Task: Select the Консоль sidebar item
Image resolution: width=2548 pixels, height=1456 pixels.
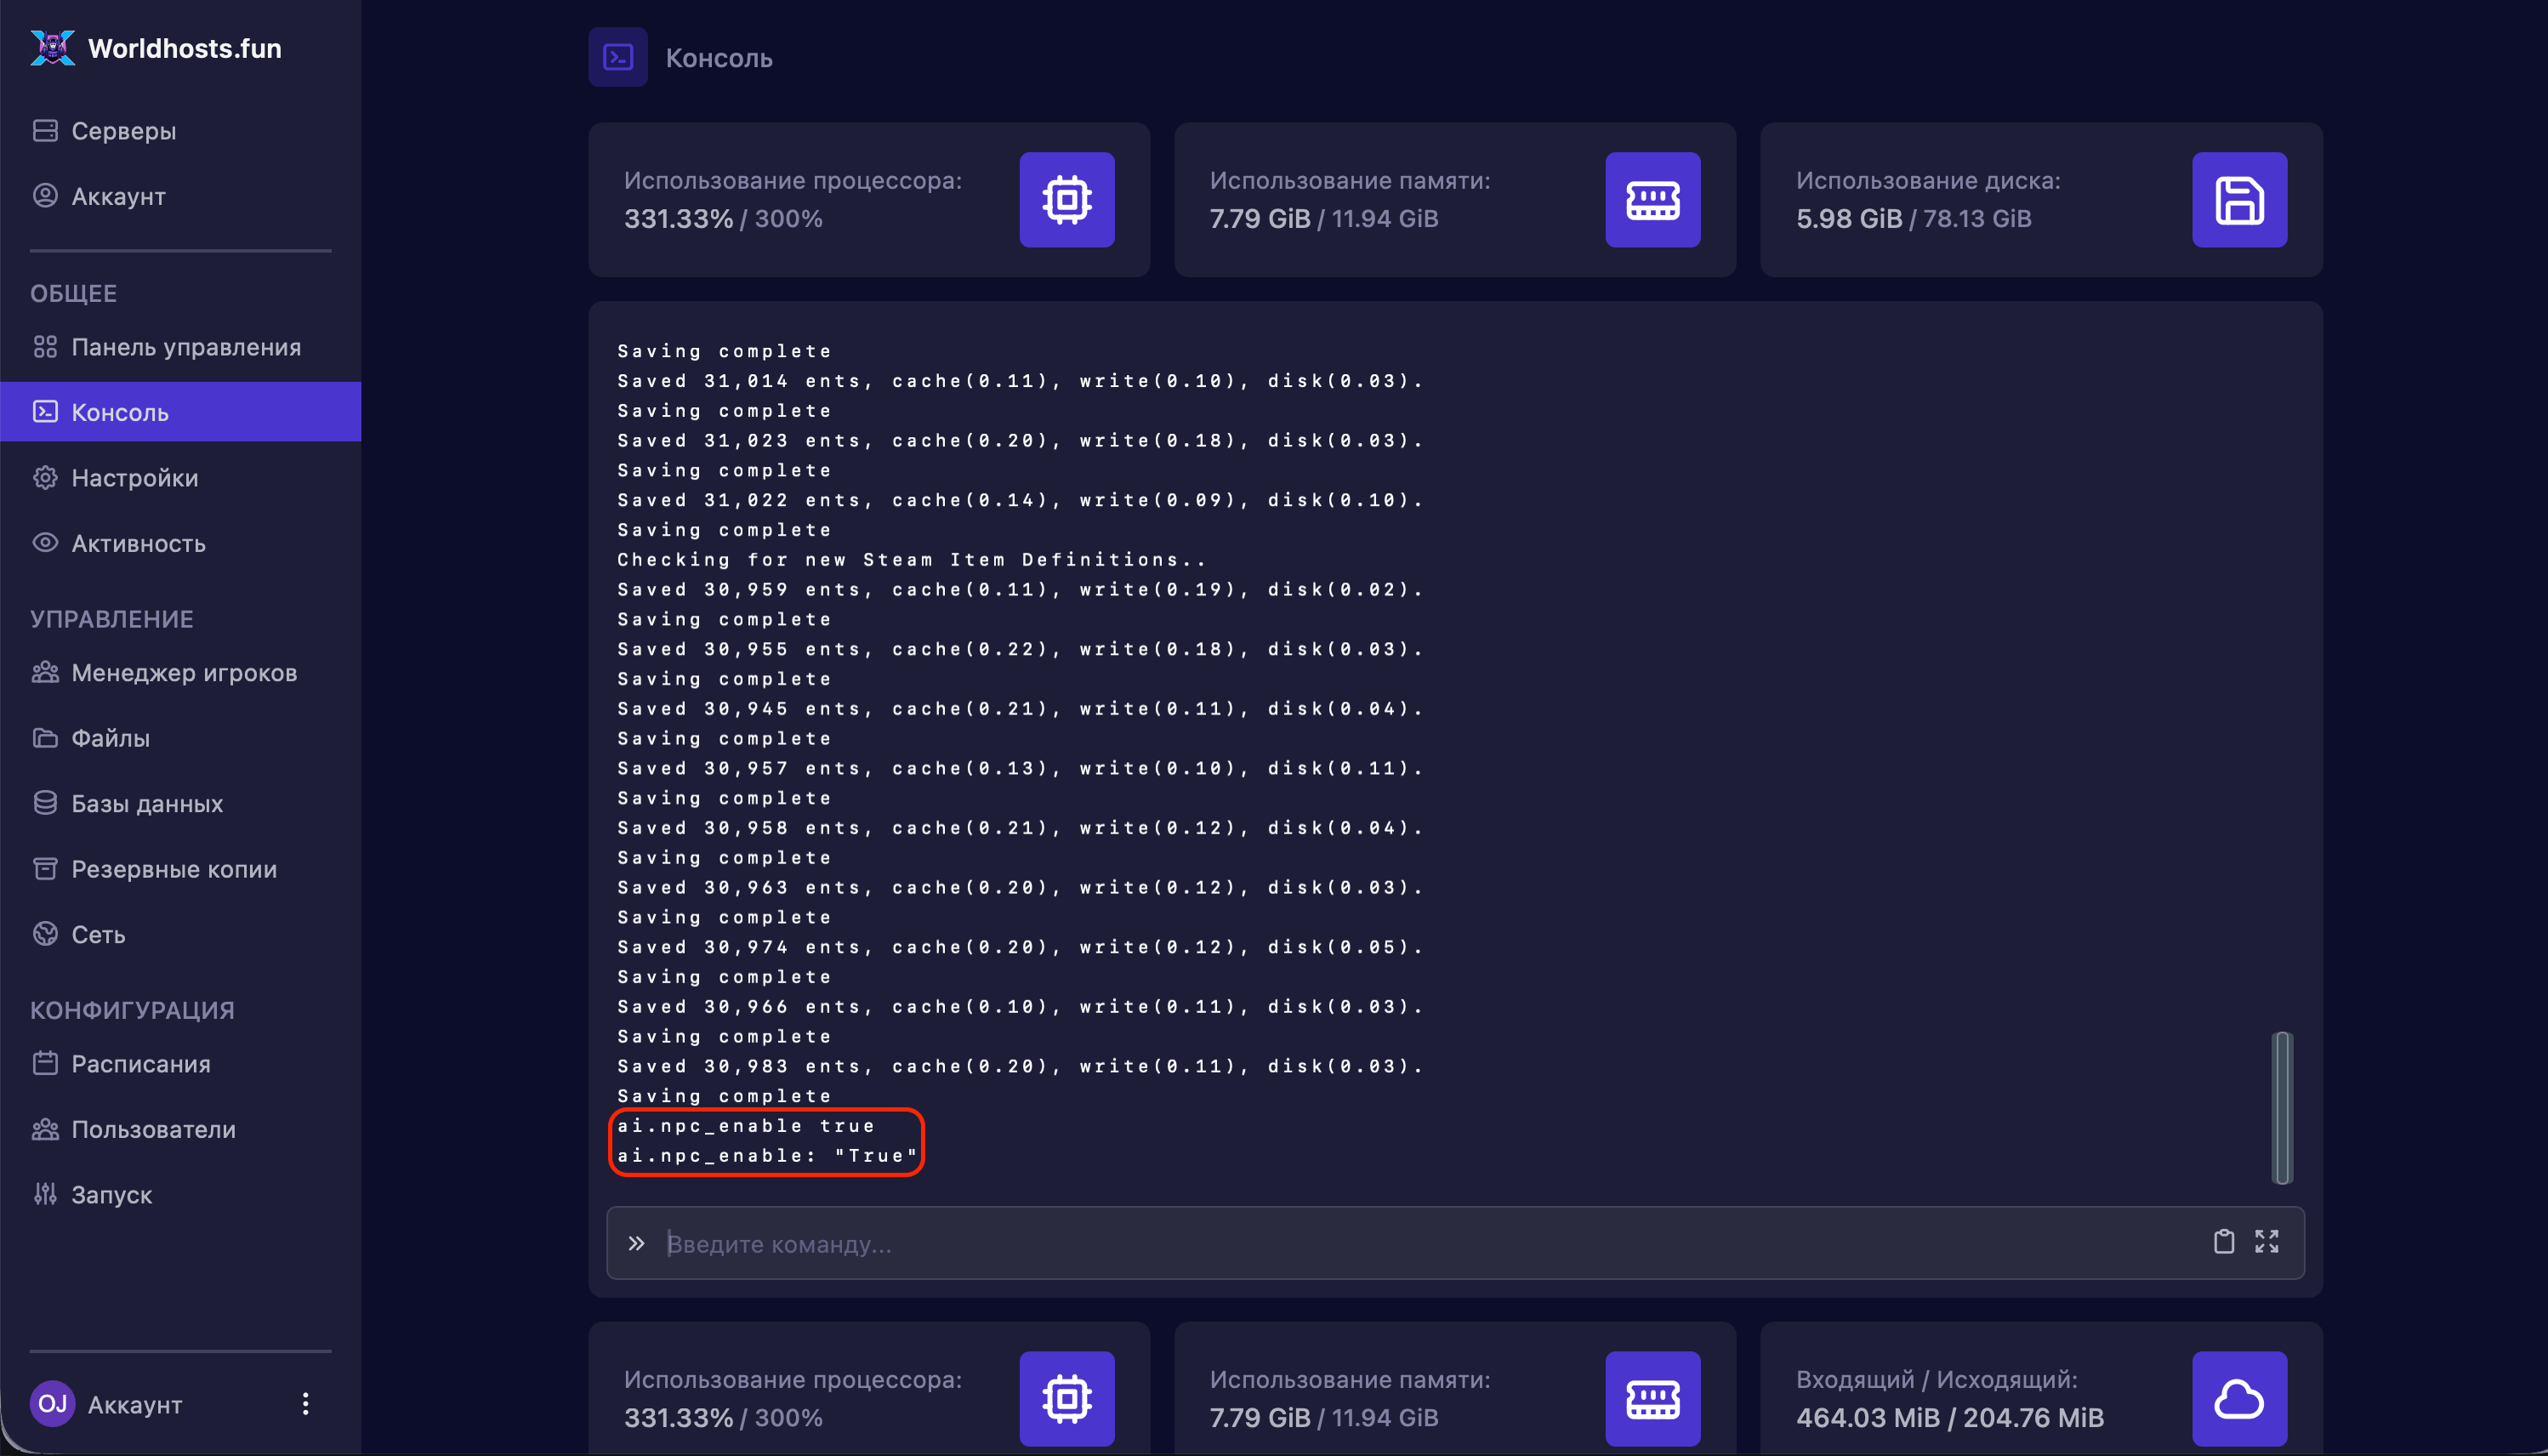Action: (x=180, y=412)
